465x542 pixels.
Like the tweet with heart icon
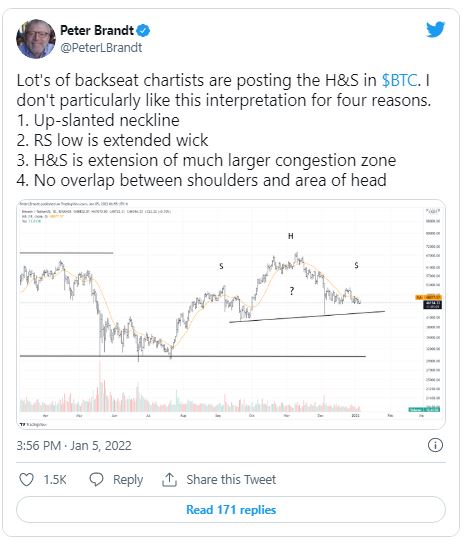click(x=26, y=479)
